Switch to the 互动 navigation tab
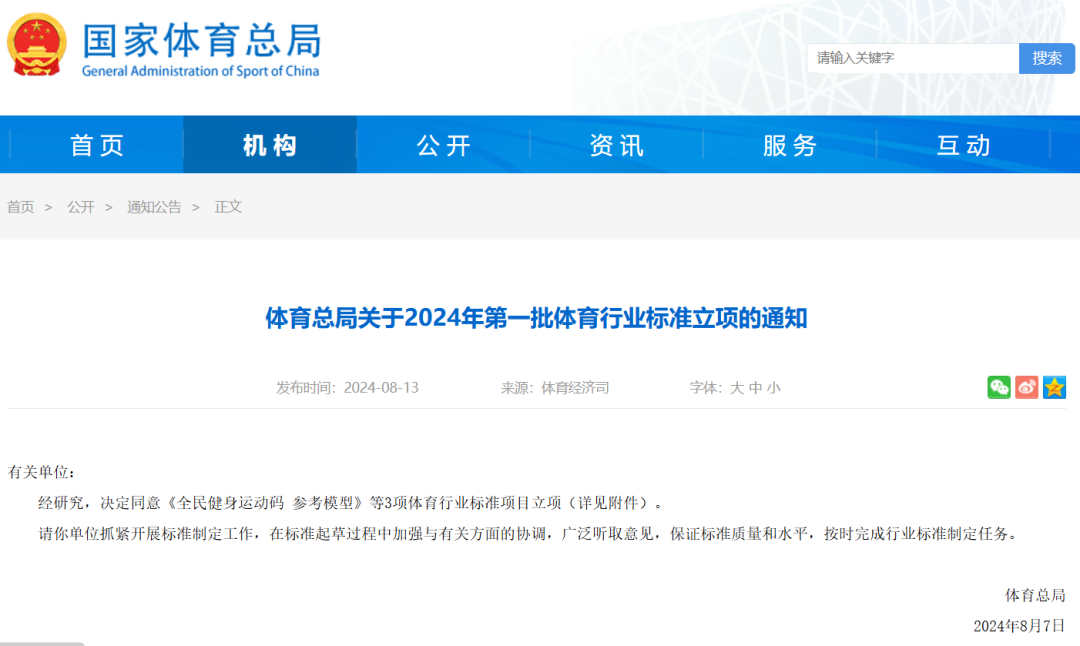The width and height of the screenshot is (1080, 646). (x=963, y=145)
